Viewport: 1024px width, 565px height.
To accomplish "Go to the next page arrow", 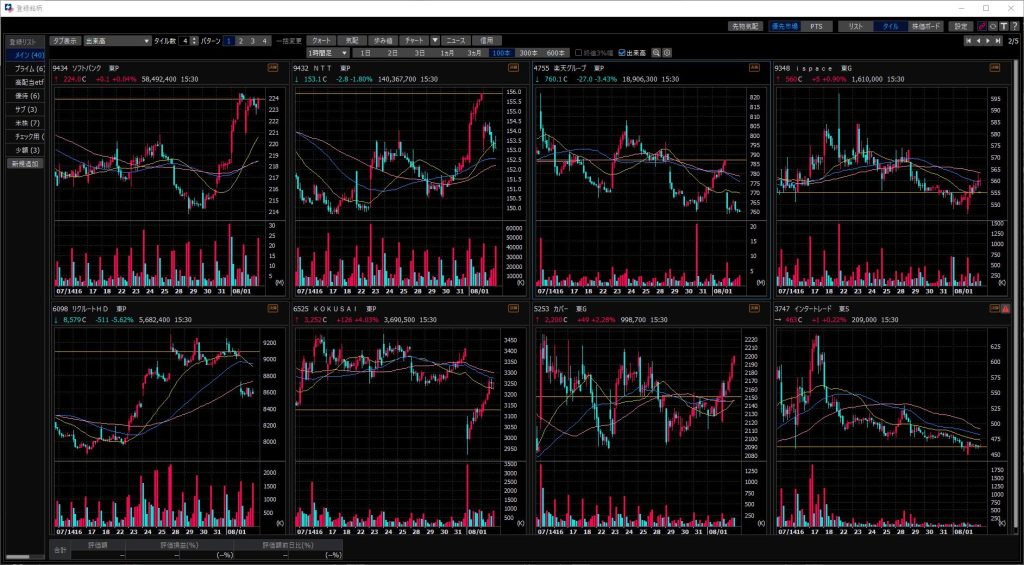I will pos(989,41).
